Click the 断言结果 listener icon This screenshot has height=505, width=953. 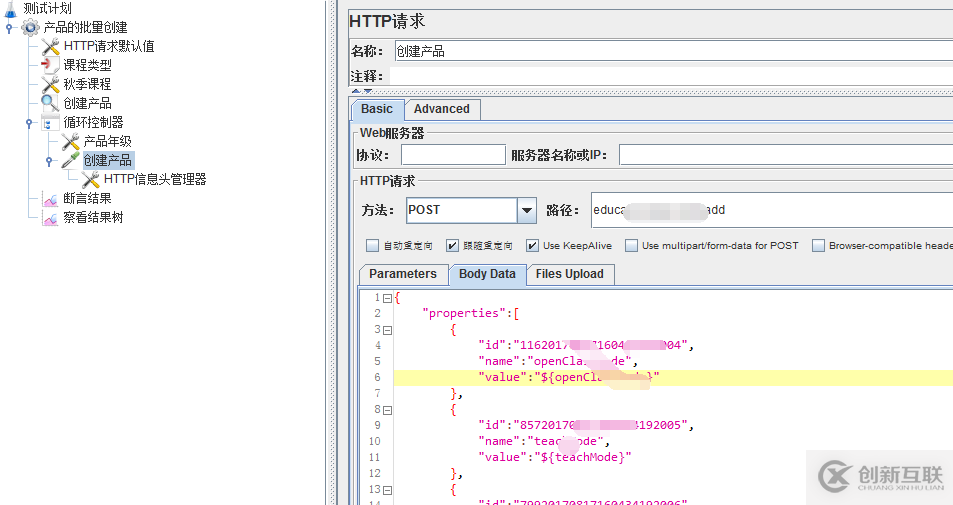[50, 198]
